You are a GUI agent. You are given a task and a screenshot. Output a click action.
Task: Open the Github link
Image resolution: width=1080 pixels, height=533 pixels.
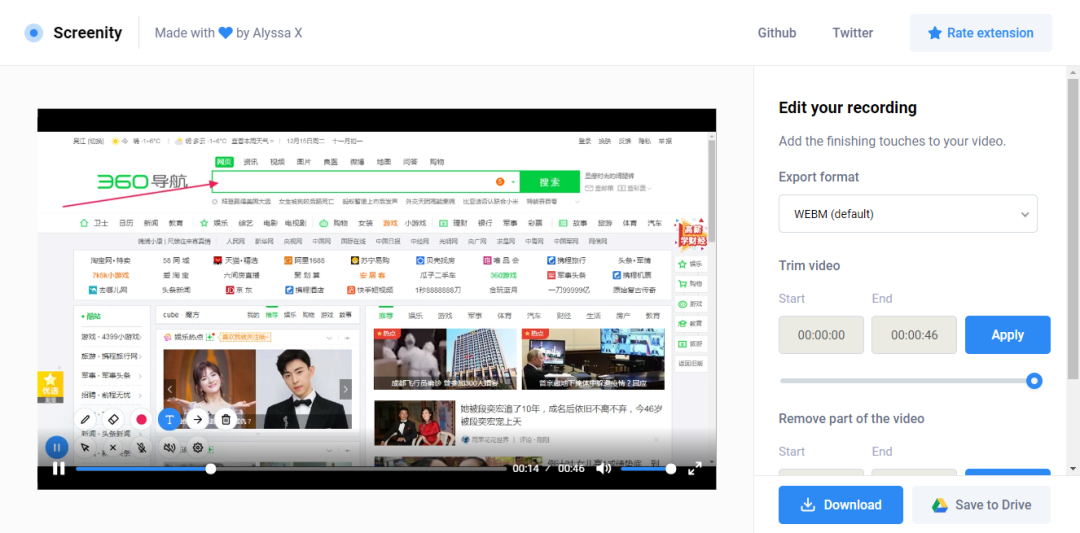[777, 33]
